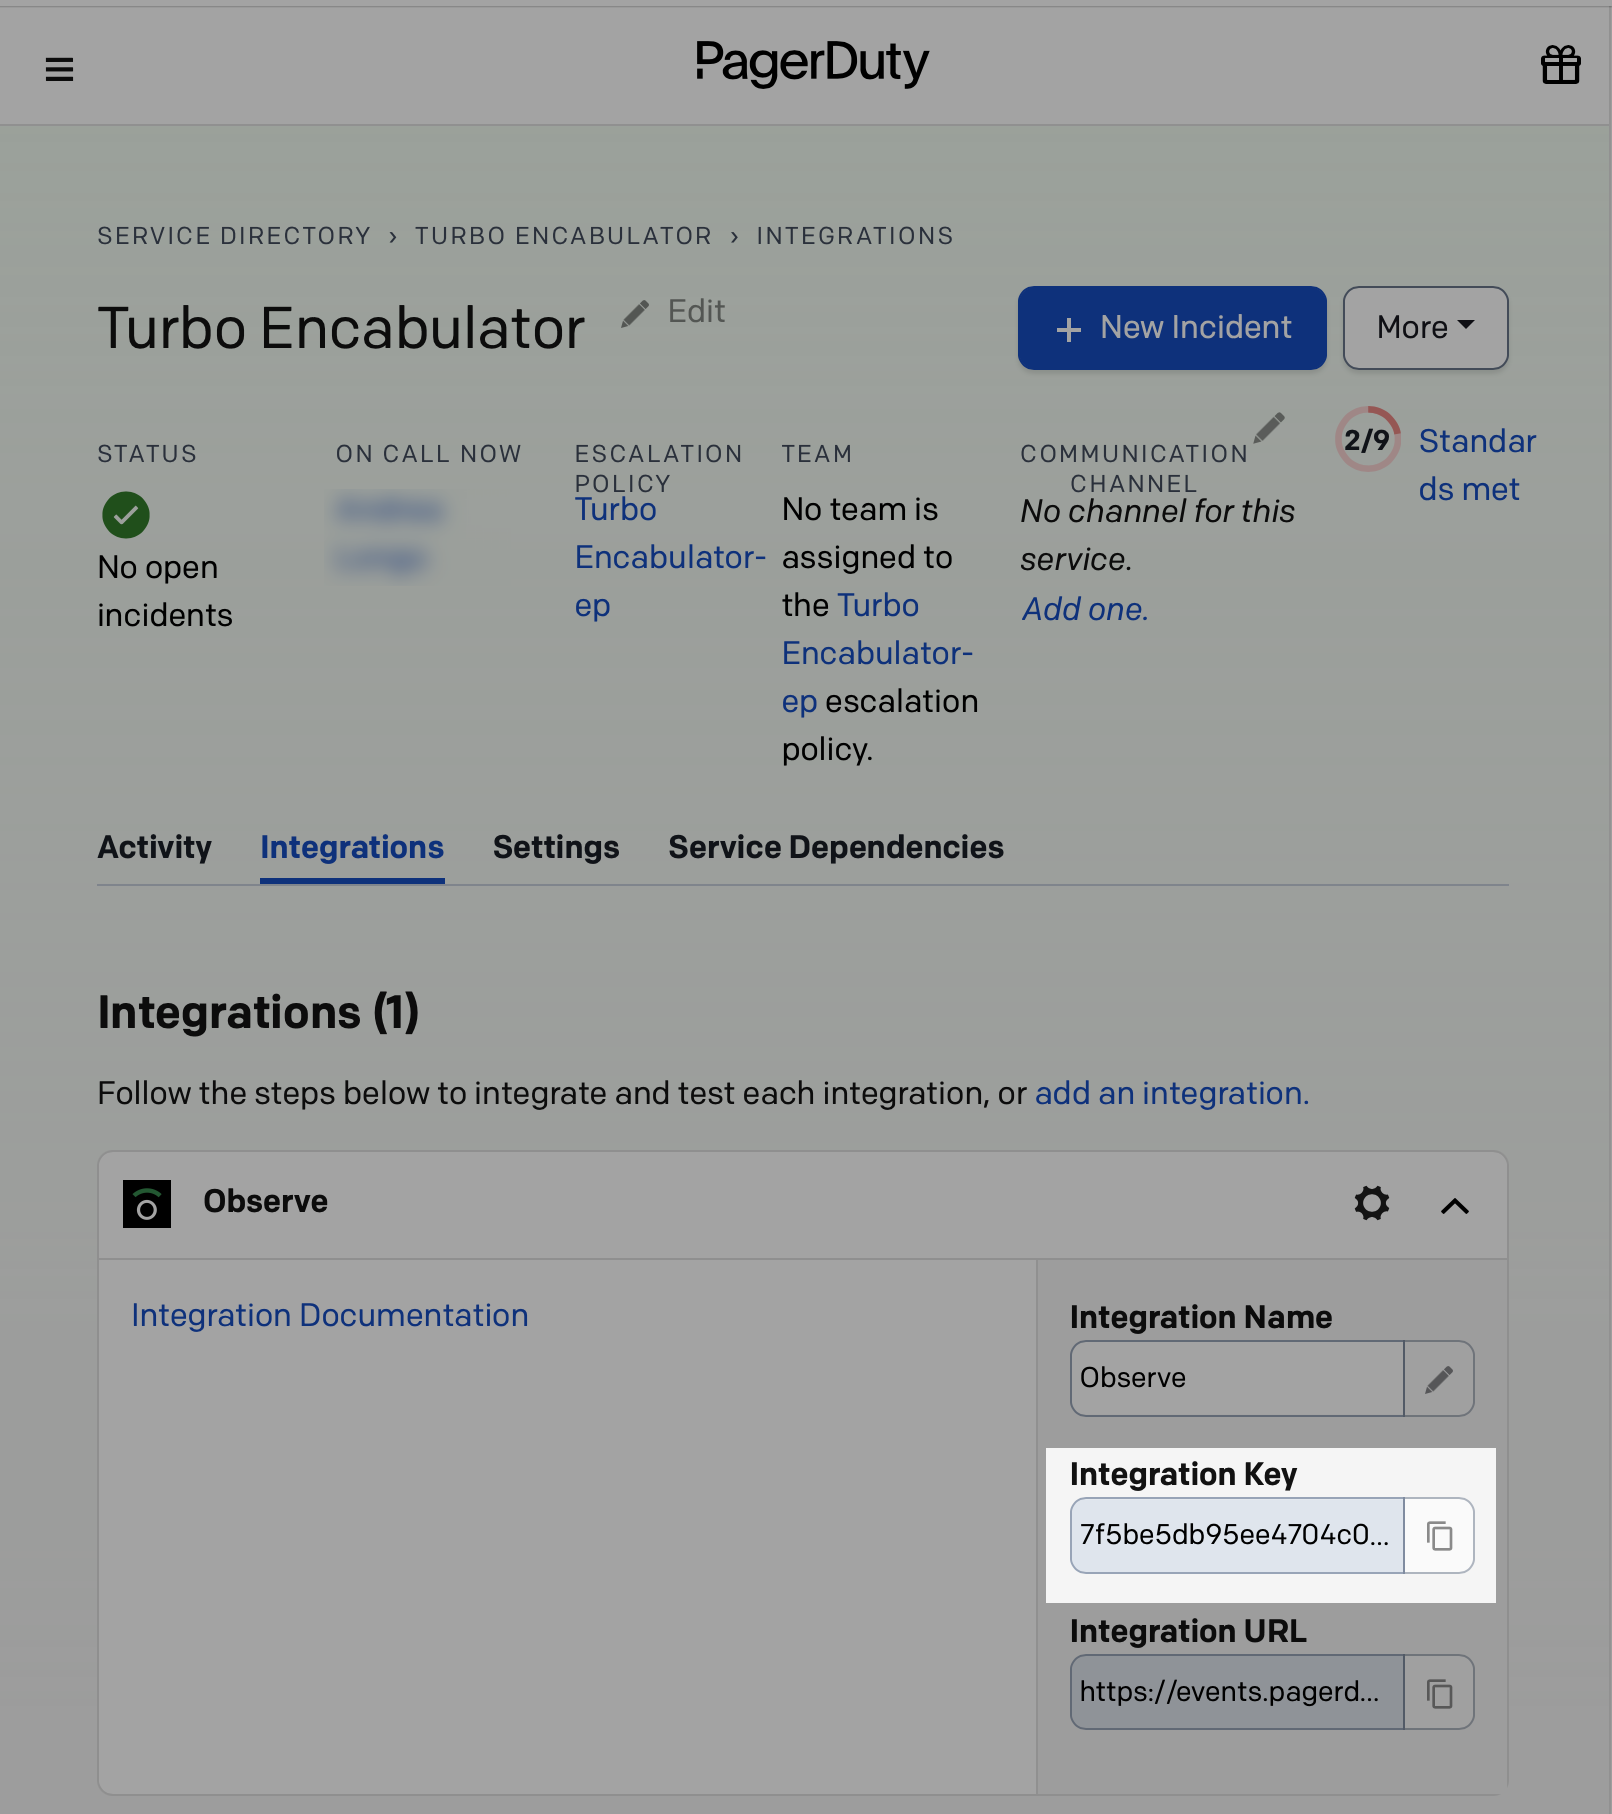1612x1814 pixels.
Task: Click the add an integration link
Action: 1172,1094
